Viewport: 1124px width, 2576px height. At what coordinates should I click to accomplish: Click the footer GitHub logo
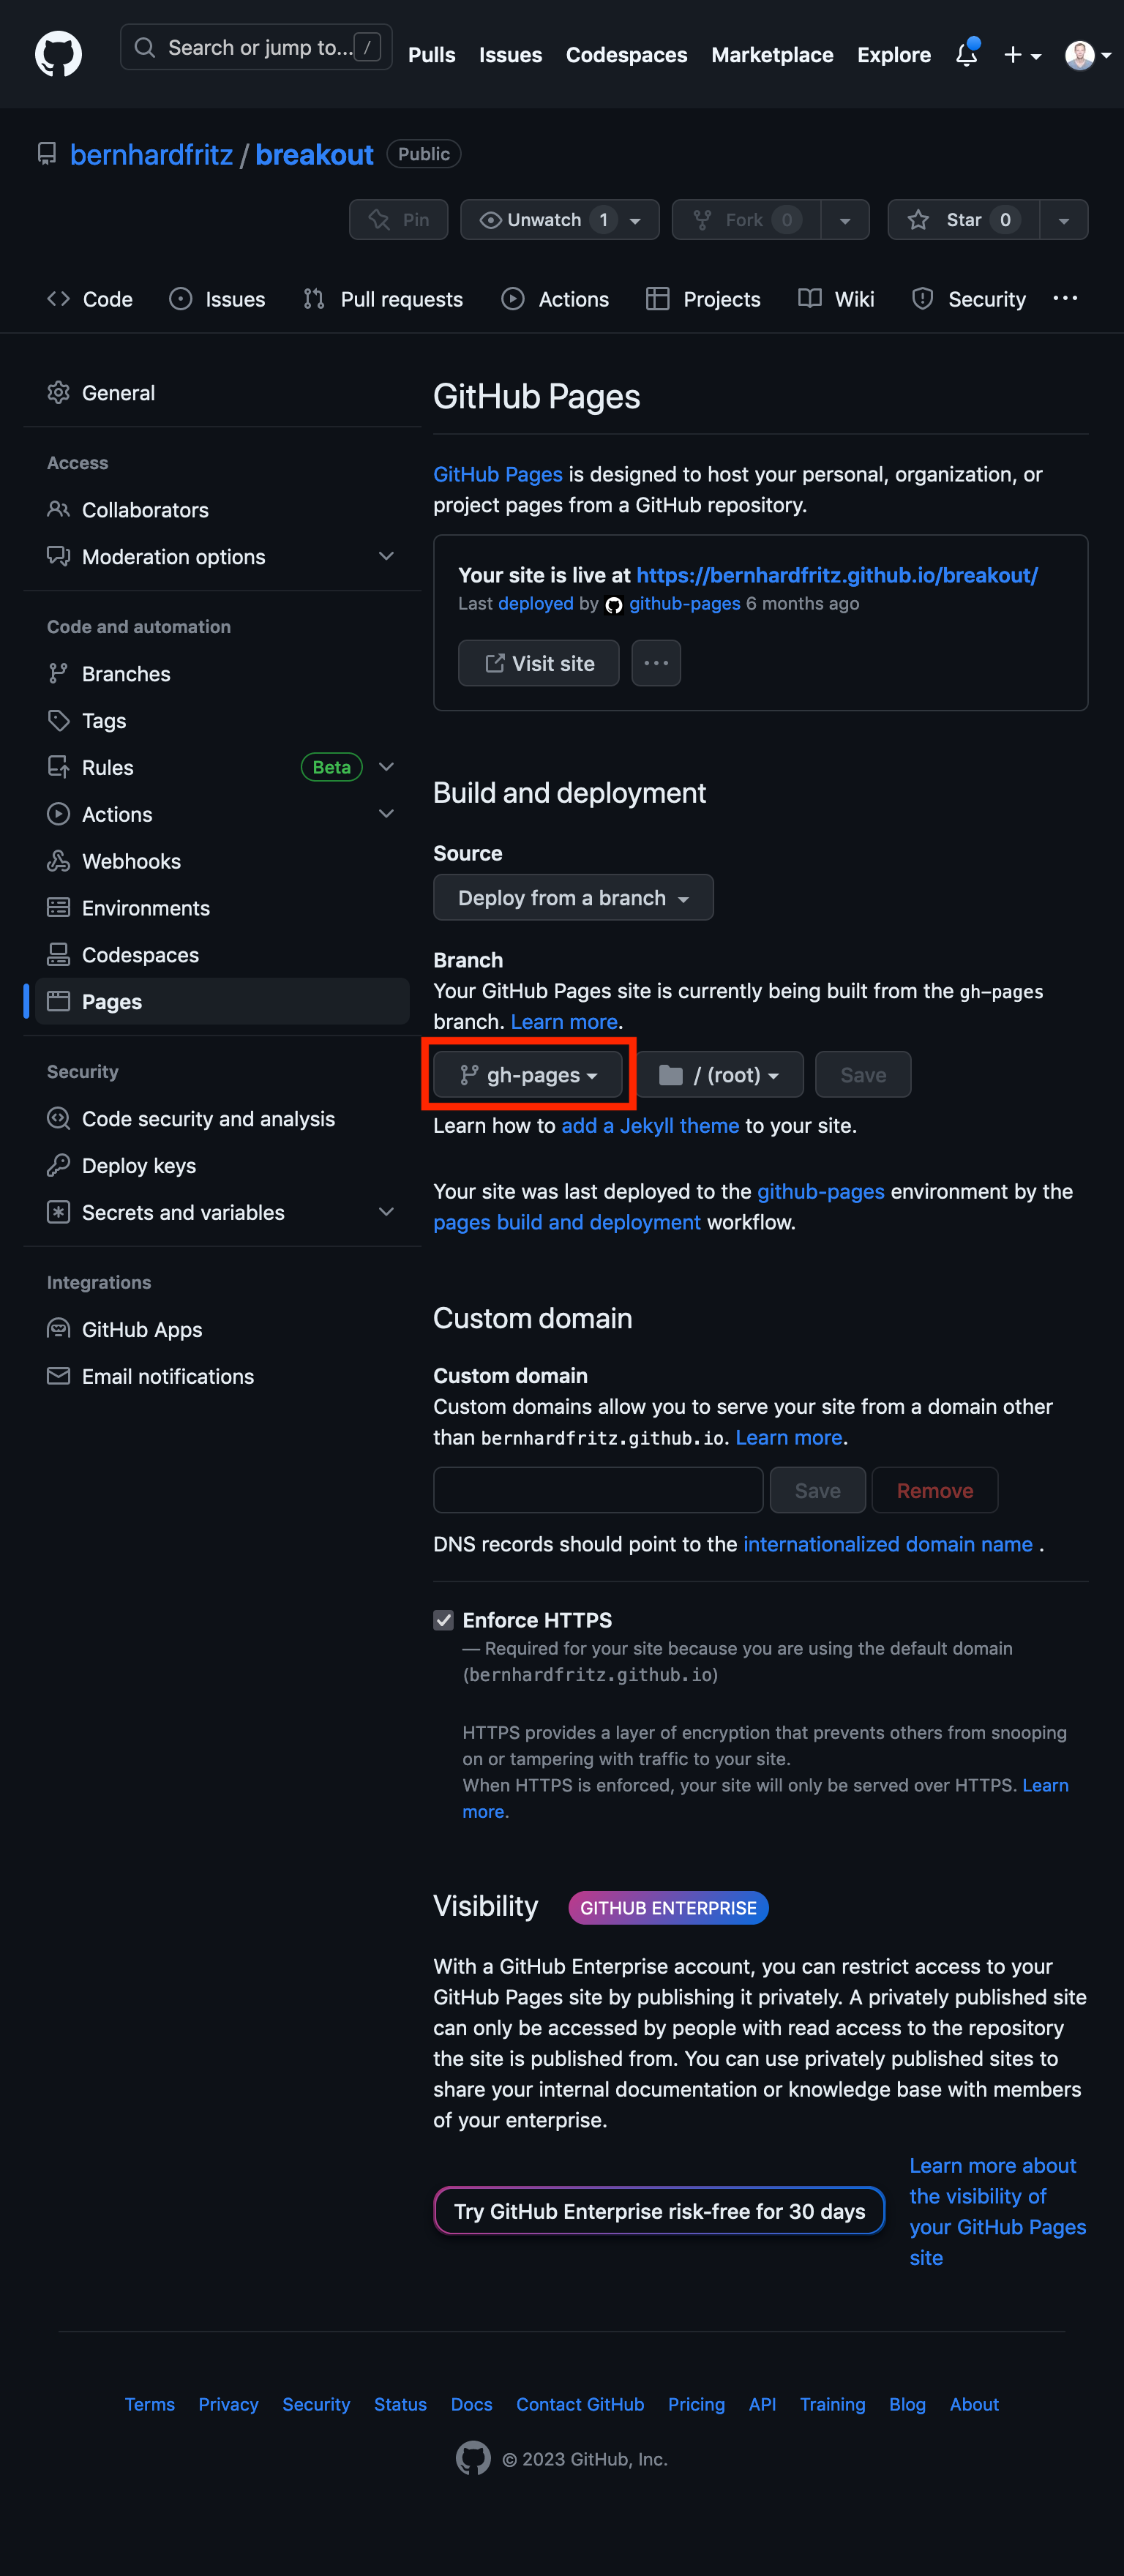click(x=473, y=2458)
